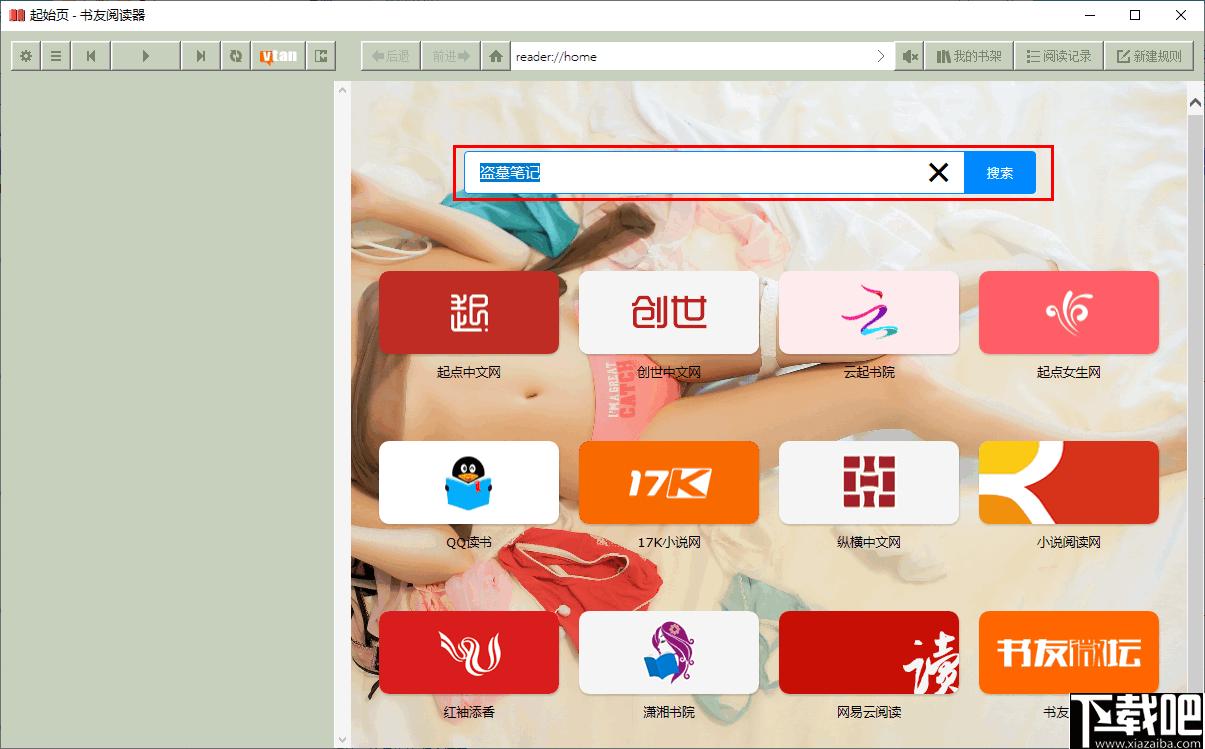Viewport: 1205px width, 749px height.
Task: Open 纵横中文网 tile
Action: point(869,482)
